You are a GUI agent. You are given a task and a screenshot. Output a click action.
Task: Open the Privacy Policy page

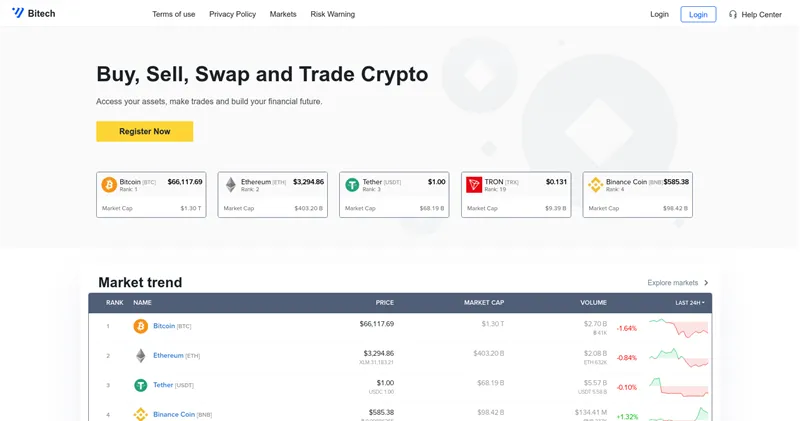click(x=232, y=14)
